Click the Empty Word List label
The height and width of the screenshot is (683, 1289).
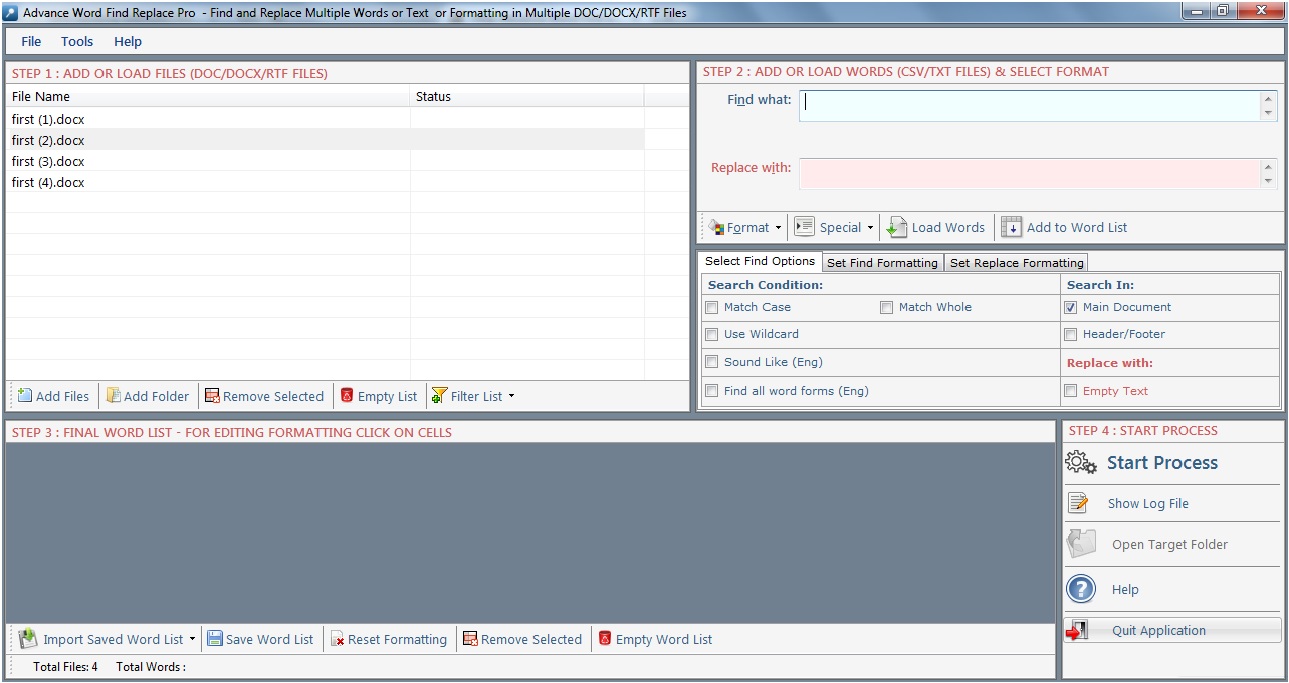664,640
